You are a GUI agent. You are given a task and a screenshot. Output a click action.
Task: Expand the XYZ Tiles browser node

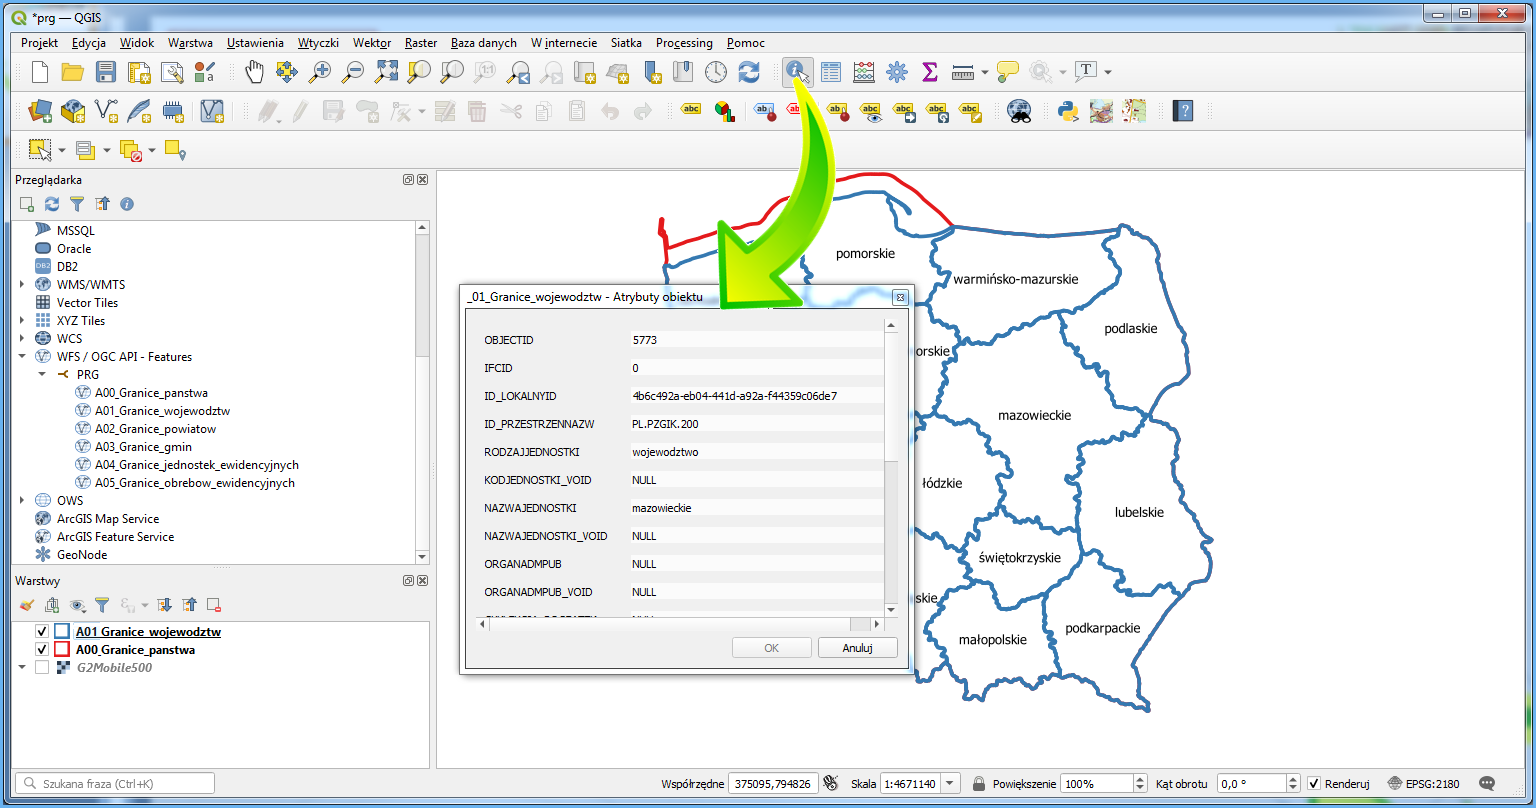coord(22,321)
